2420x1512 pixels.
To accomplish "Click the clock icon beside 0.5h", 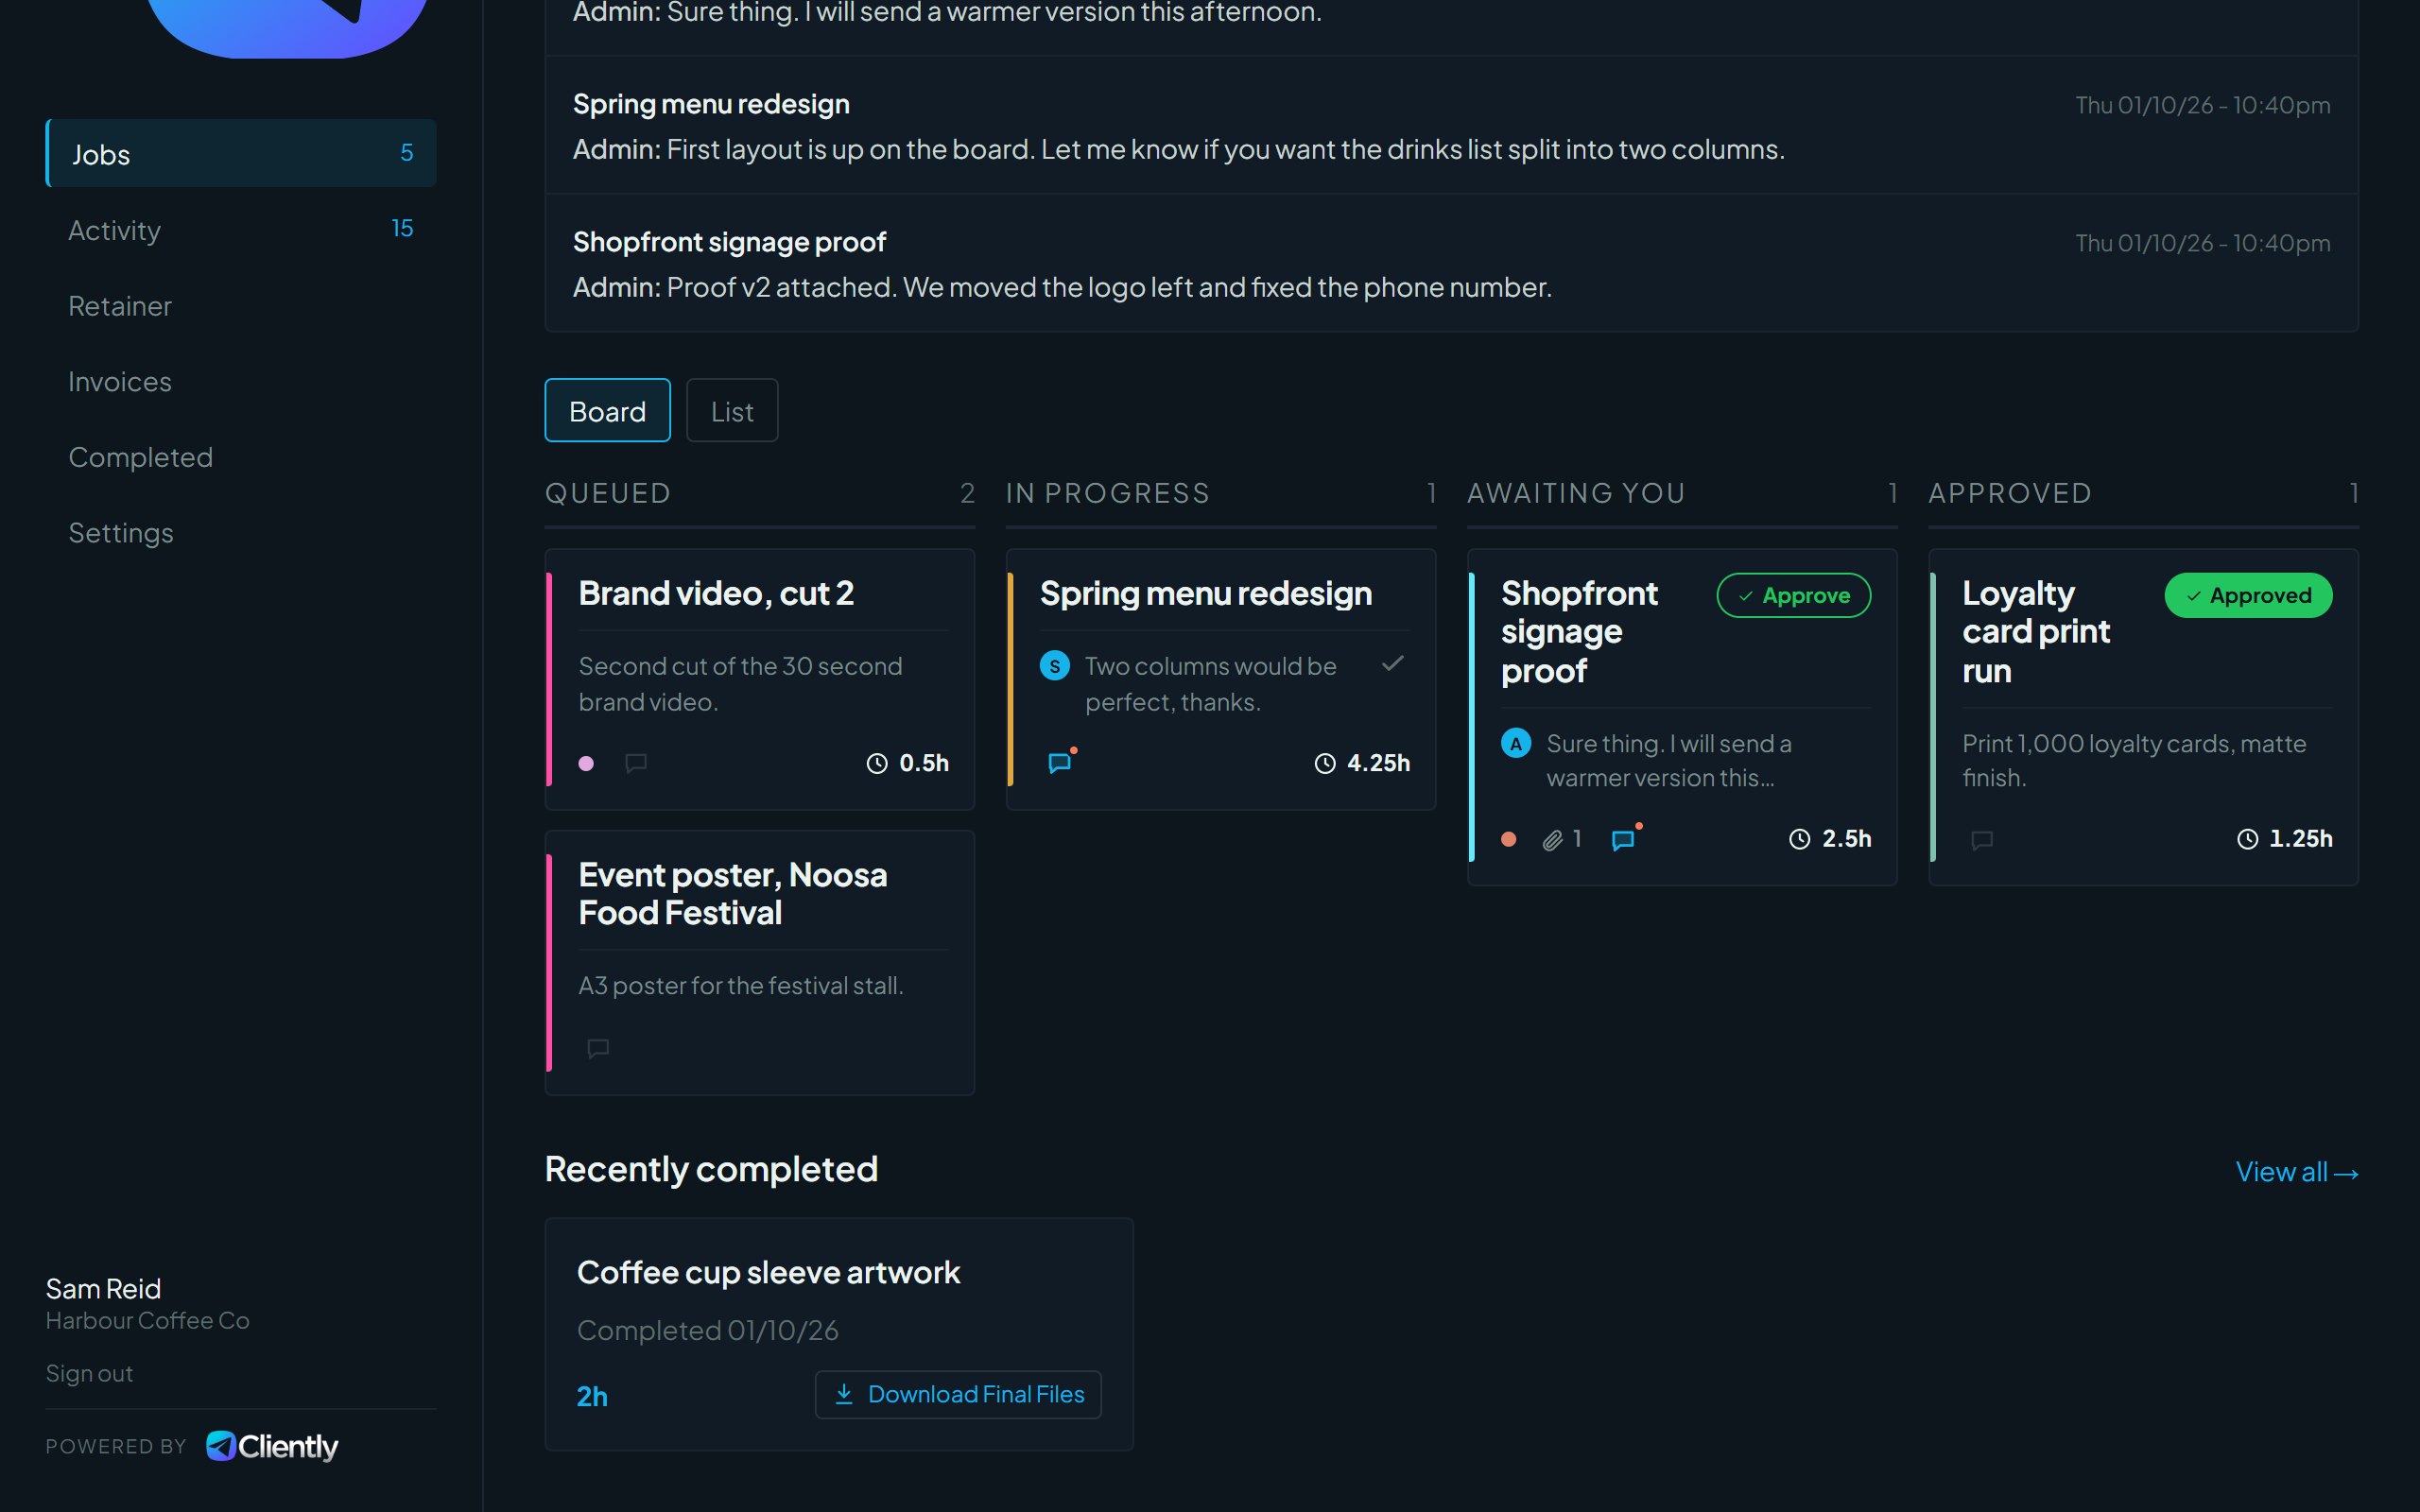I will point(877,764).
